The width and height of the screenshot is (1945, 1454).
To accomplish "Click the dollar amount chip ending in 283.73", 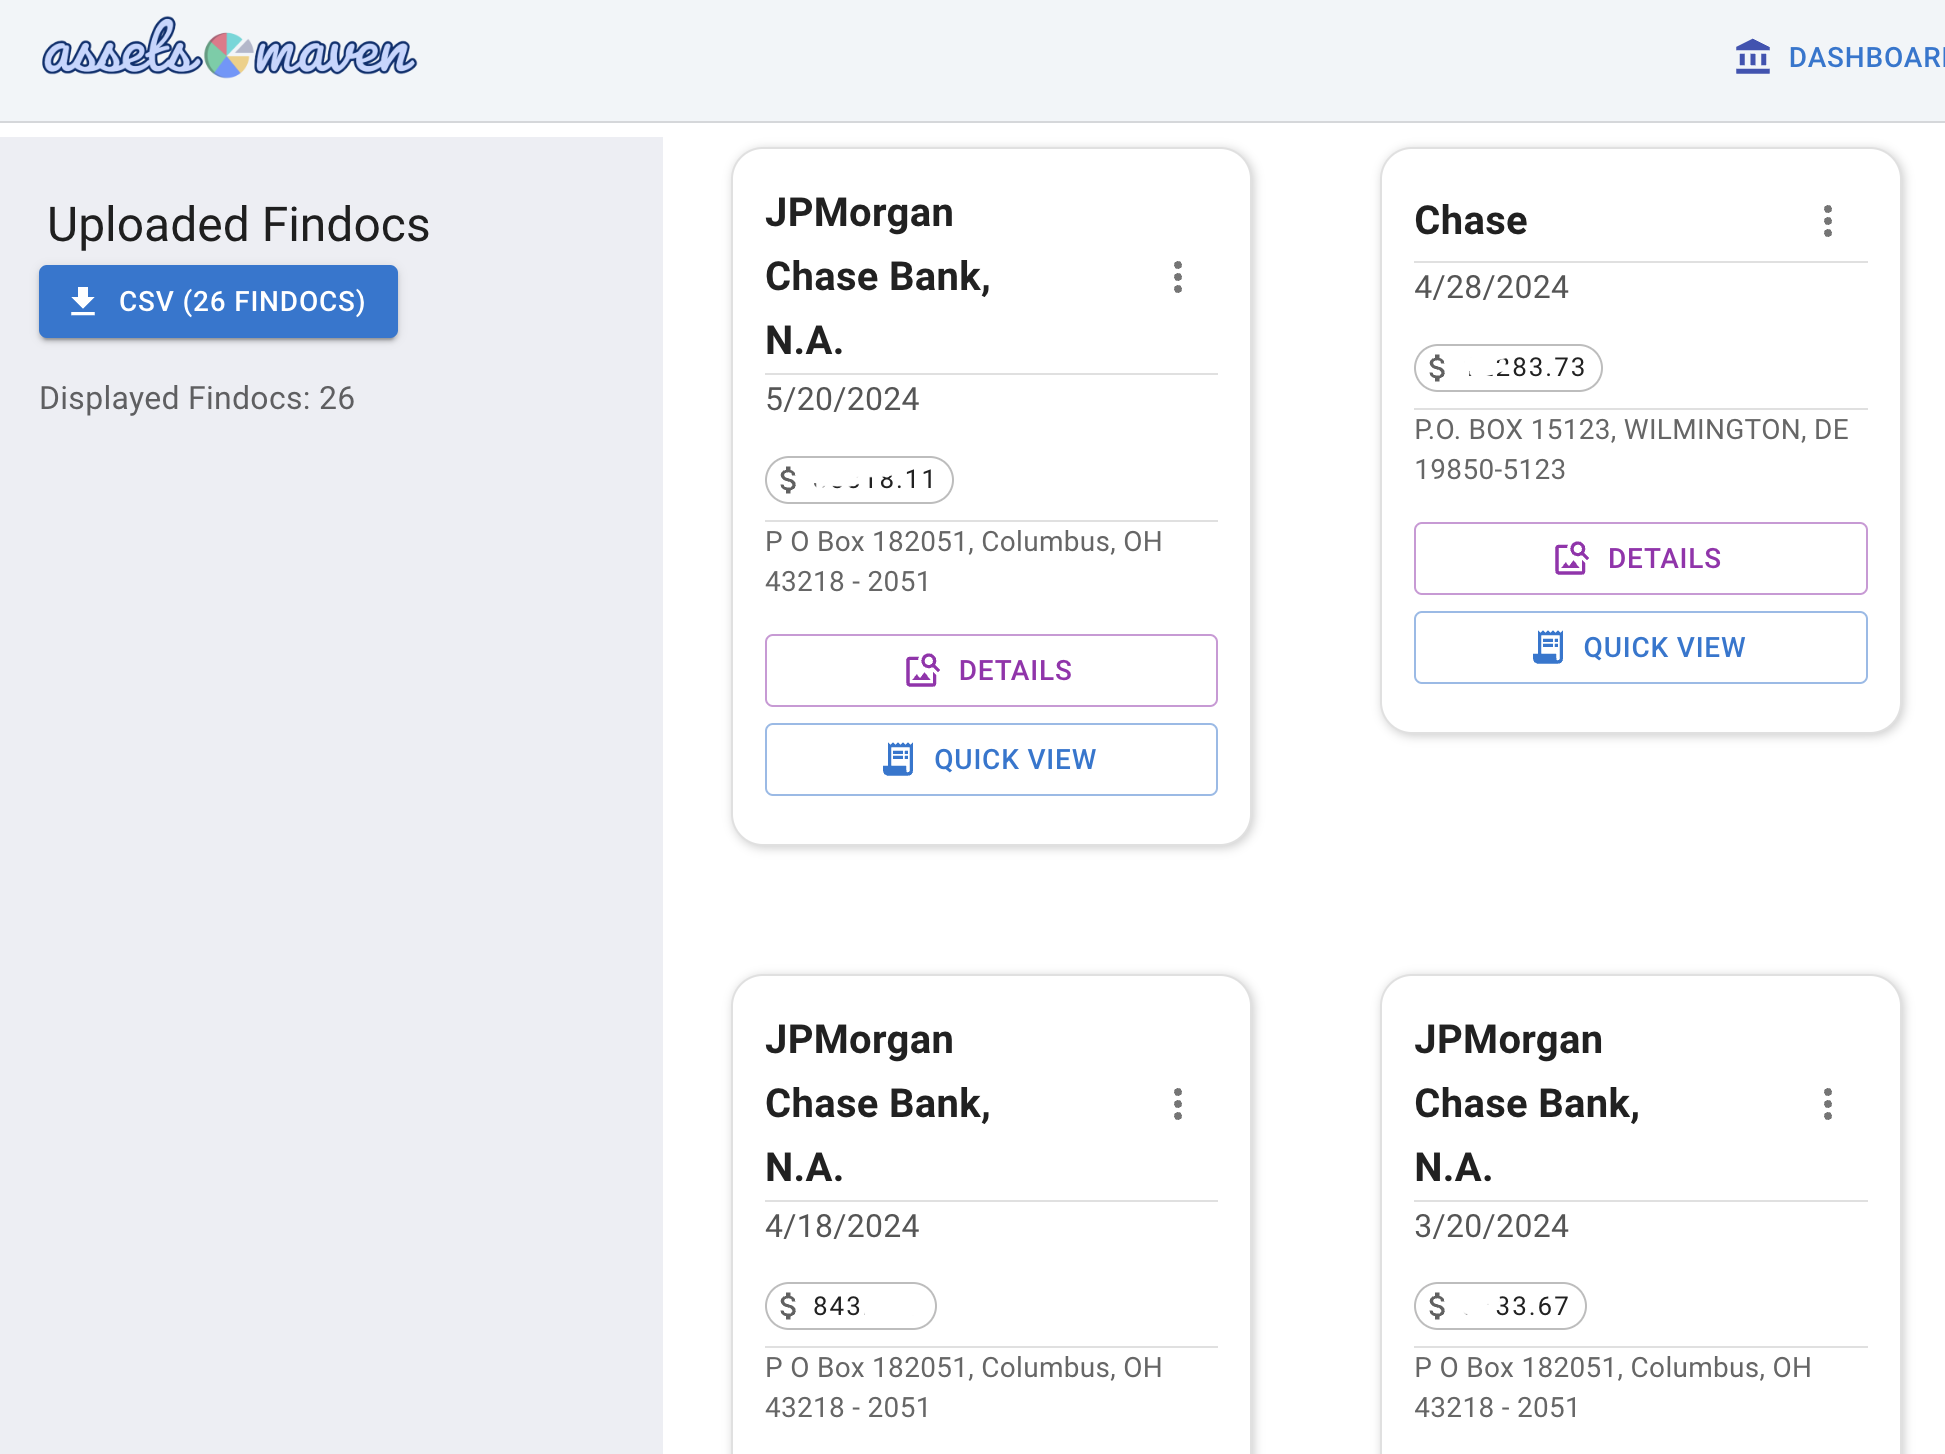I will (1508, 368).
